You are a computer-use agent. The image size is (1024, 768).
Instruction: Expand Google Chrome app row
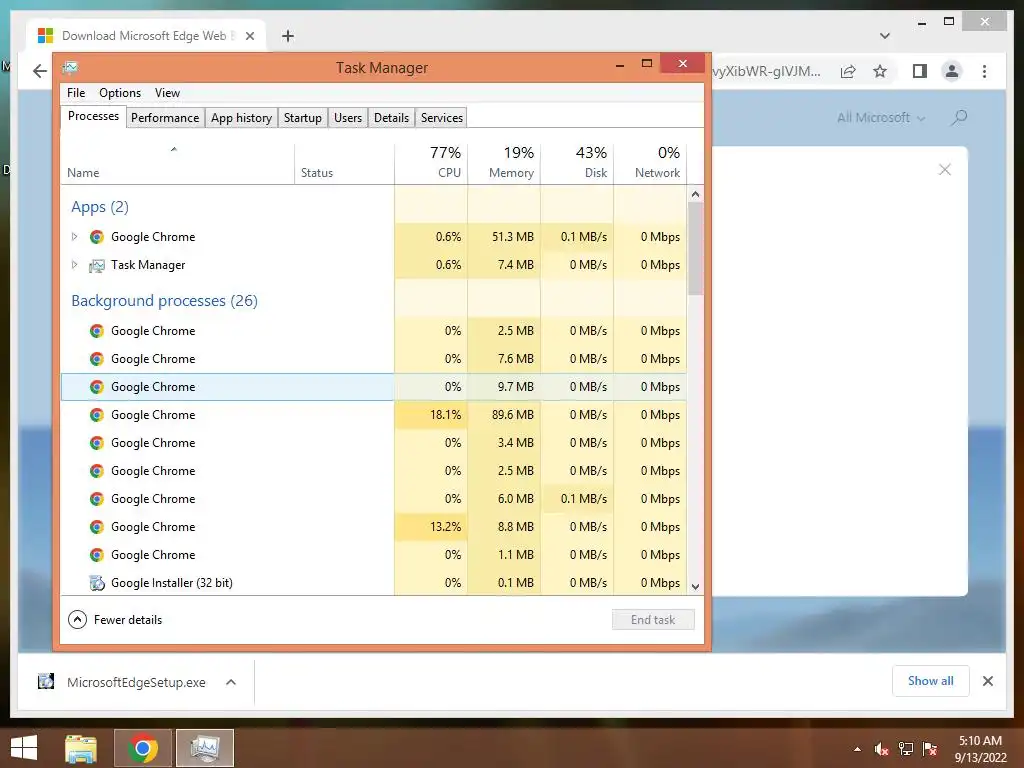(74, 236)
